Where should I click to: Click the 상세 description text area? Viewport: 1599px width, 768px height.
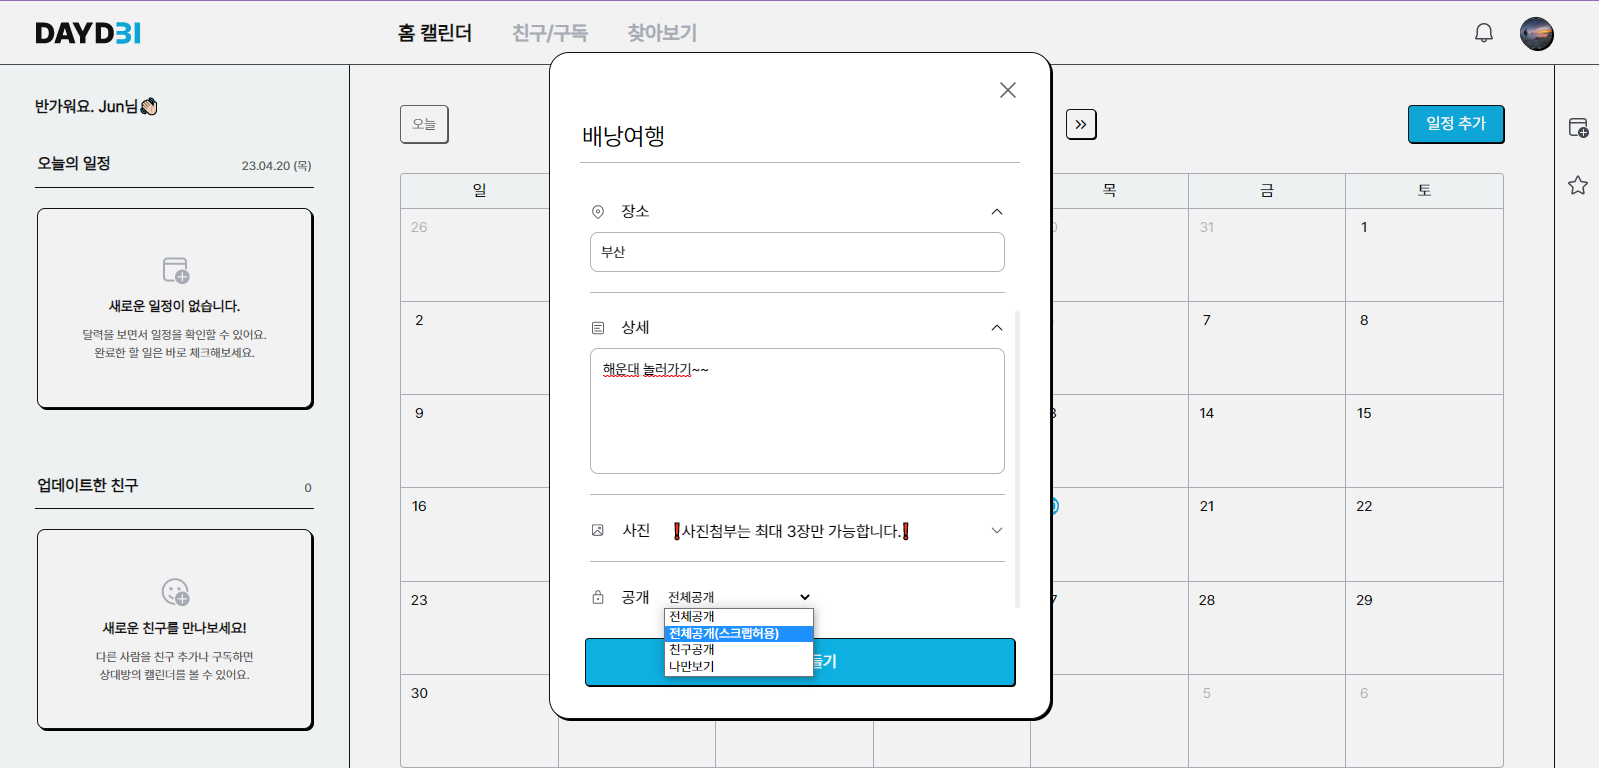797,411
